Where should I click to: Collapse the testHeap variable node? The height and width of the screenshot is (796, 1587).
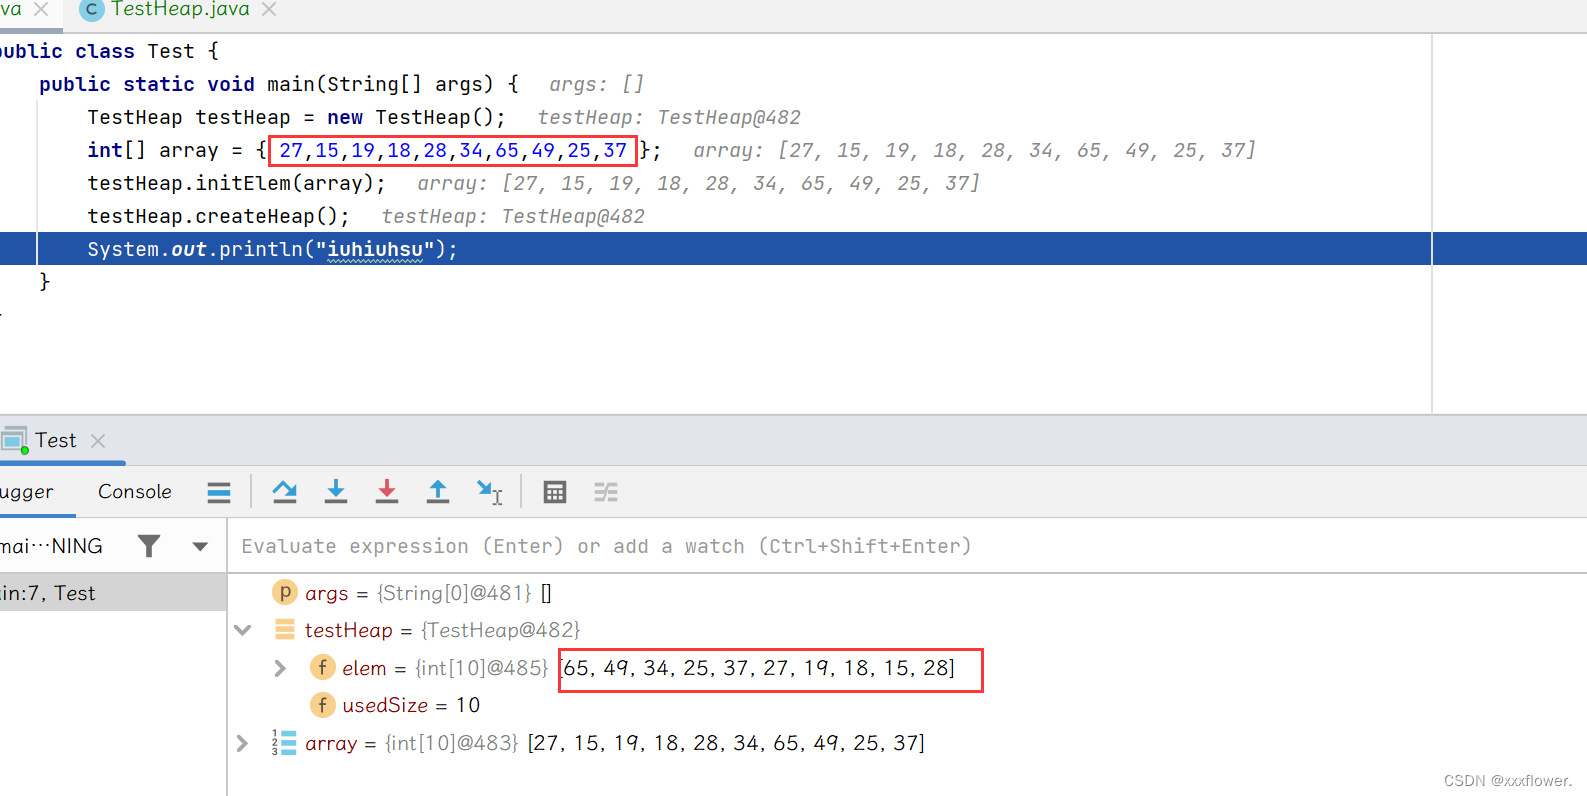[x=242, y=630]
